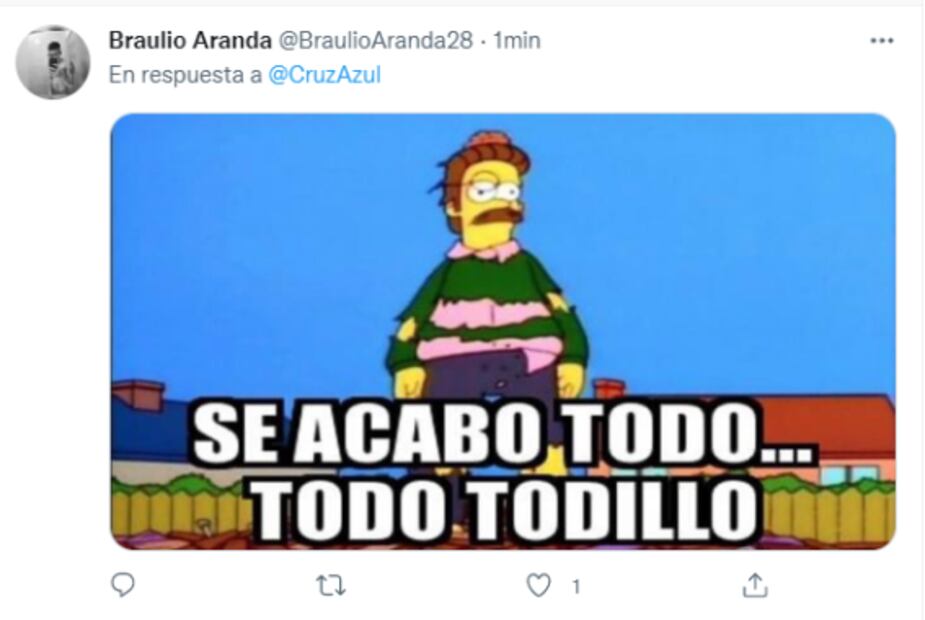The image size is (925, 620).
Task: Open the @BraulioAranda28 handle link
Action: [x=375, y=41]
